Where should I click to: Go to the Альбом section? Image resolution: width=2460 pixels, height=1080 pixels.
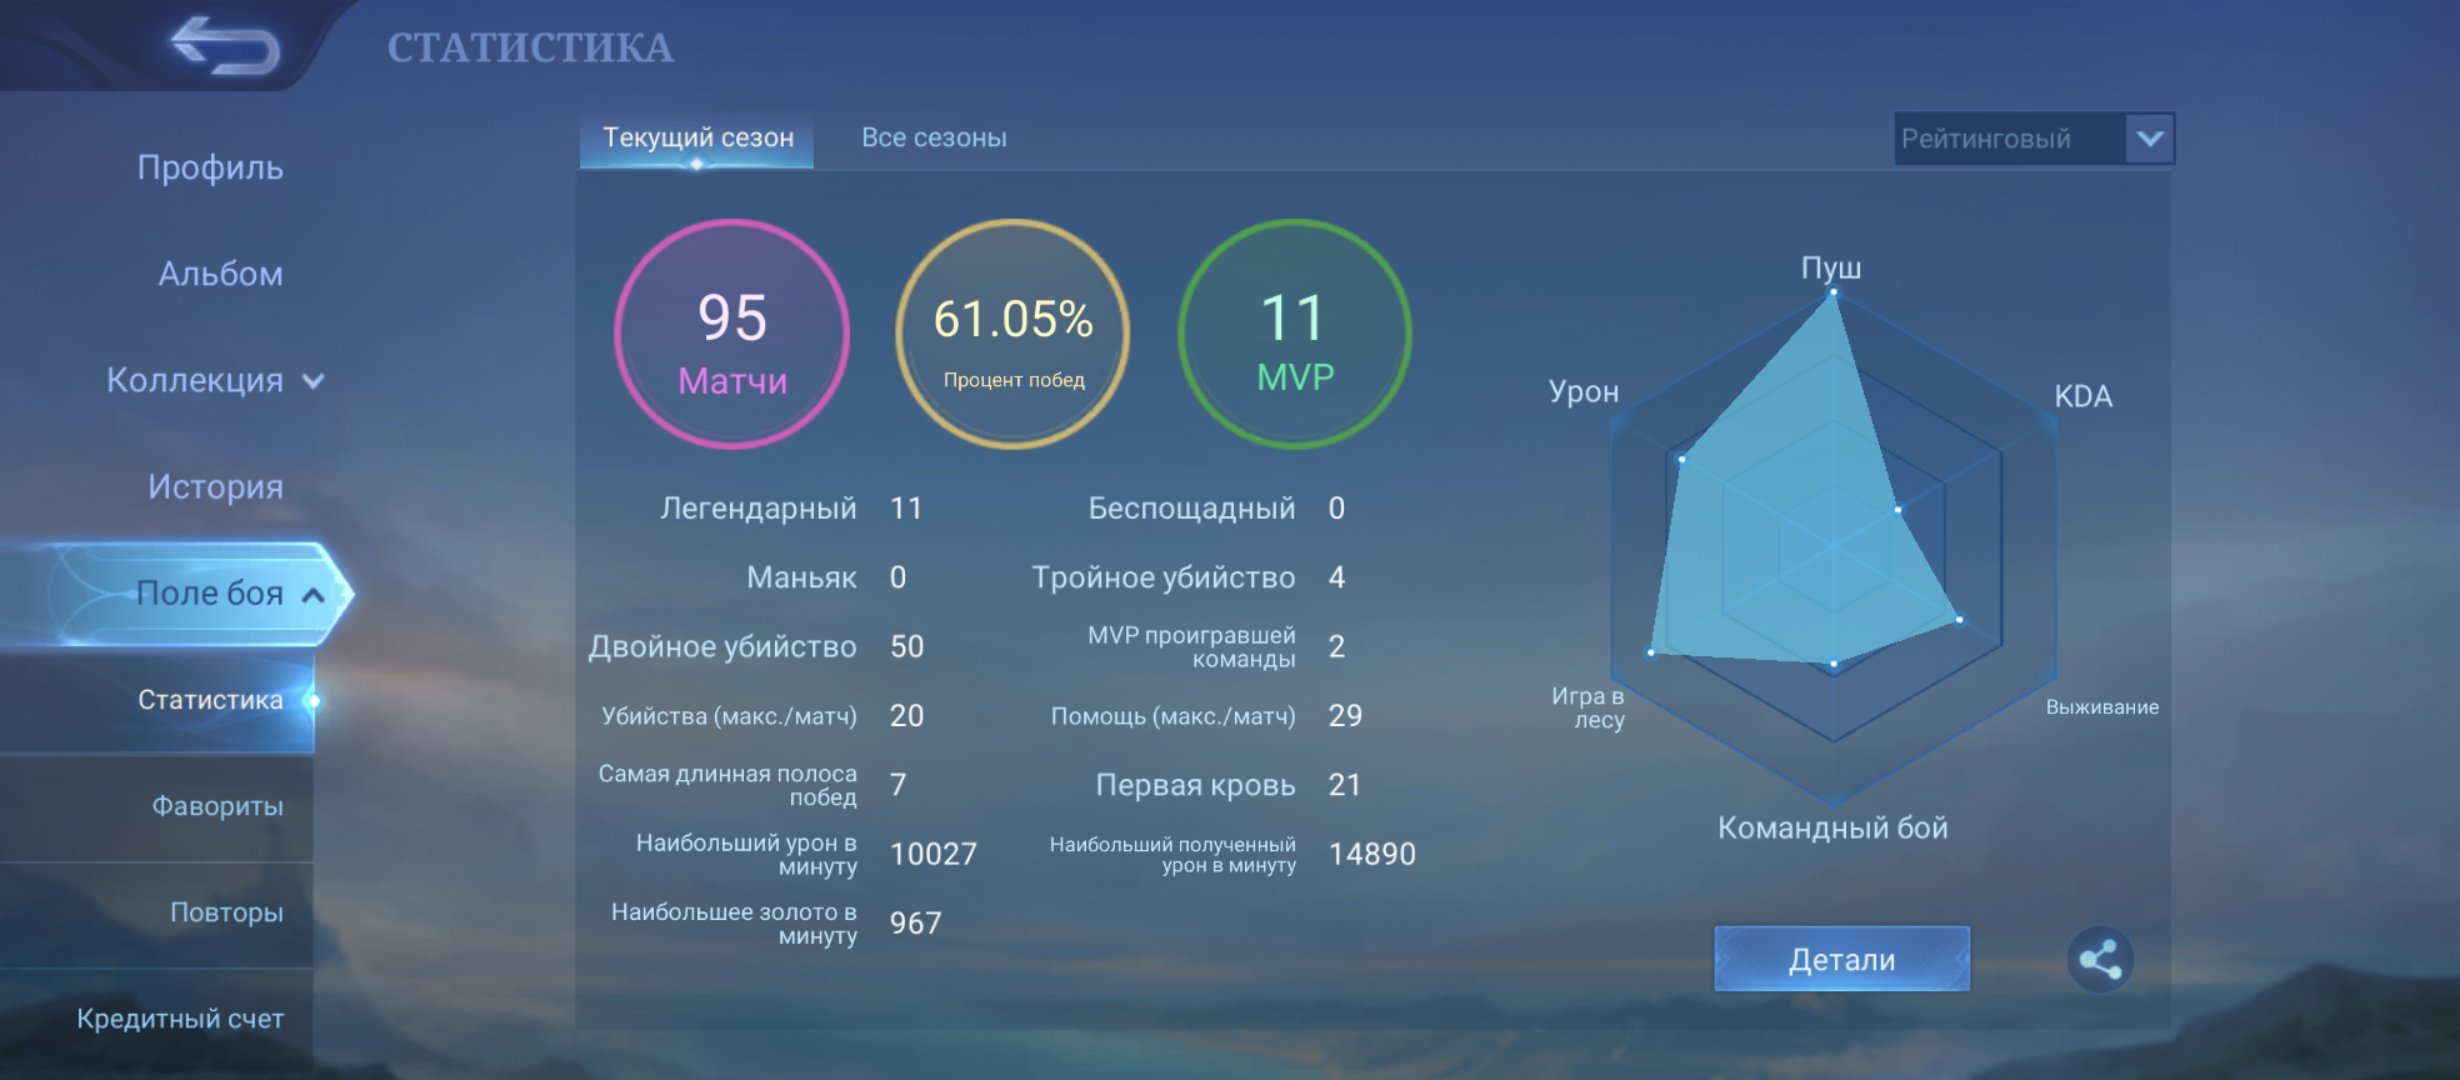click(x=220, y=273)
